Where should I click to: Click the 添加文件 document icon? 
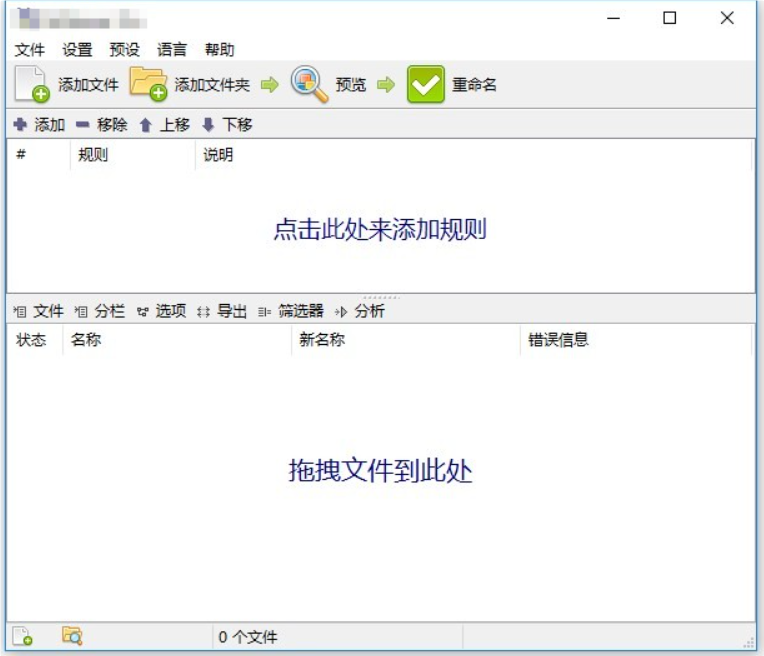tap(32, 84)
